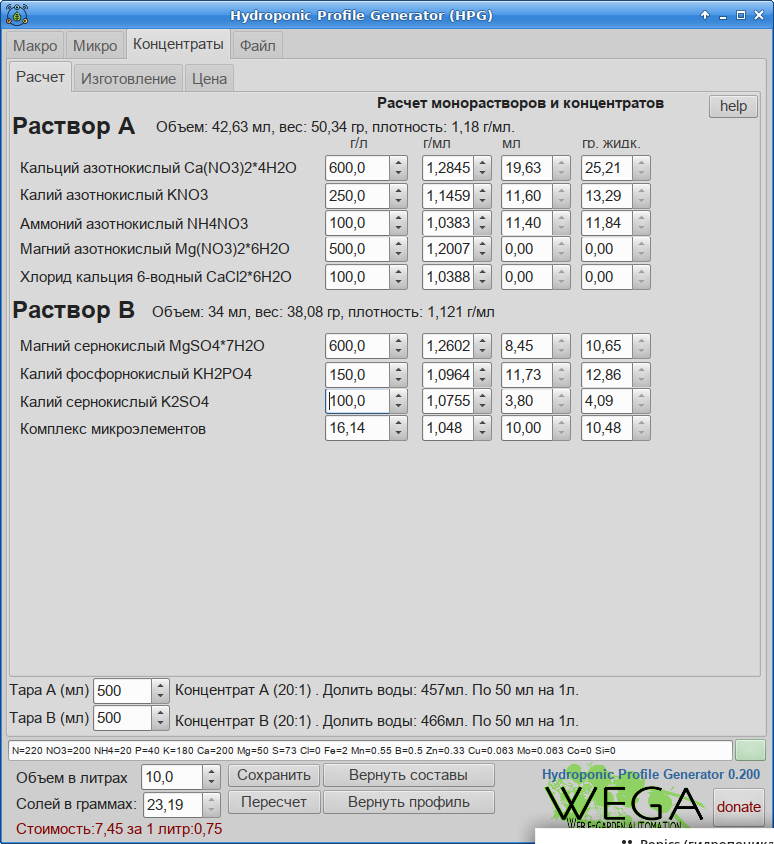Adjust Тара A (мл) spinner arrows

160,691
